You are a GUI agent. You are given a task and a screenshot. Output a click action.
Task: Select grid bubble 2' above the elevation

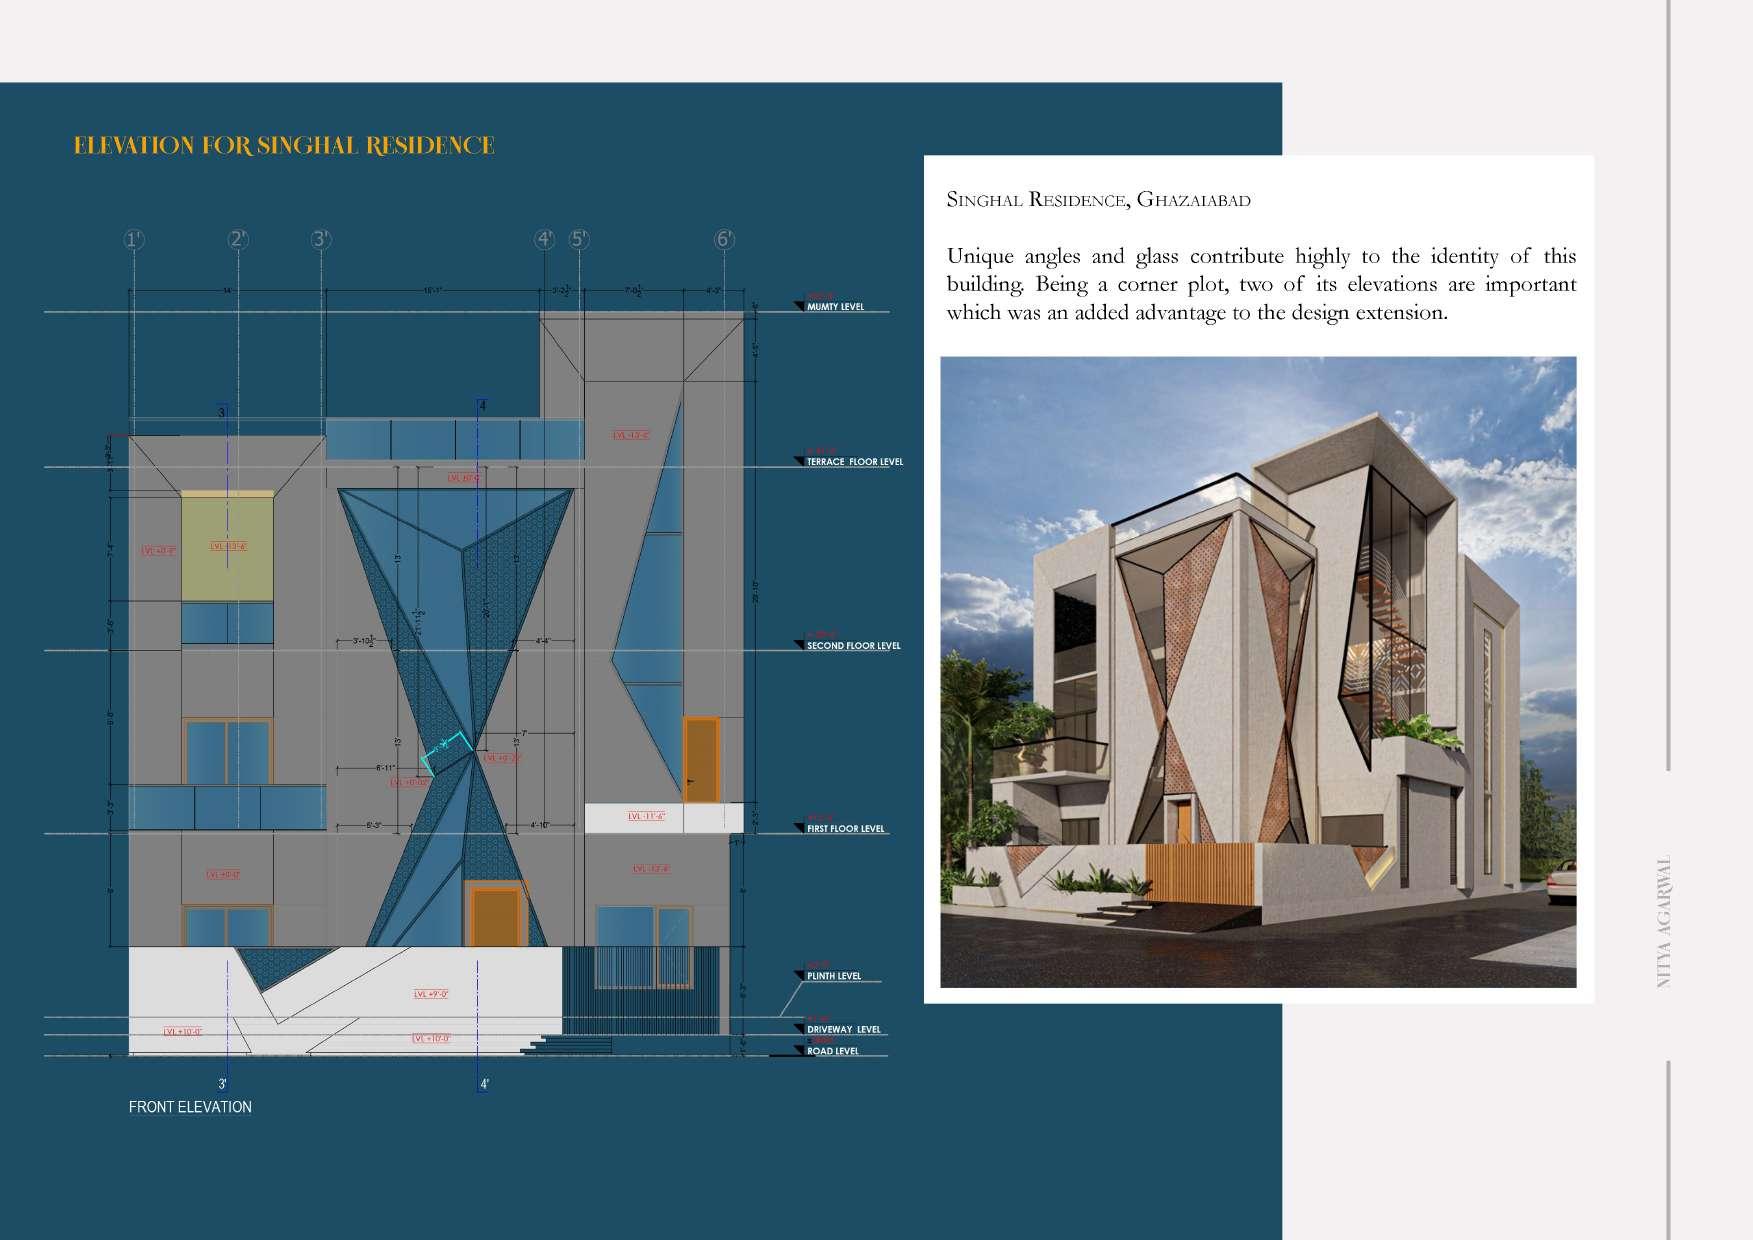coord(238,239)
